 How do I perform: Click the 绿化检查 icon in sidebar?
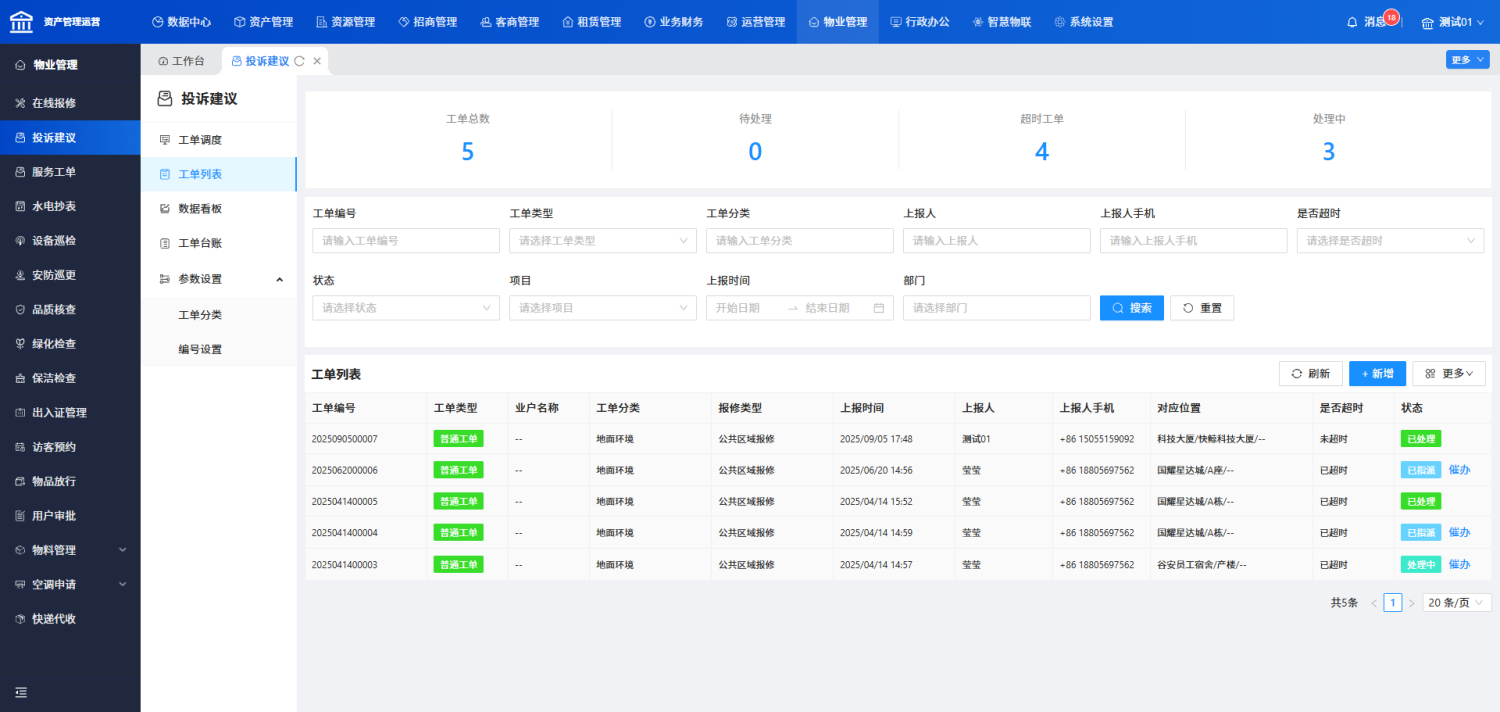21,344
